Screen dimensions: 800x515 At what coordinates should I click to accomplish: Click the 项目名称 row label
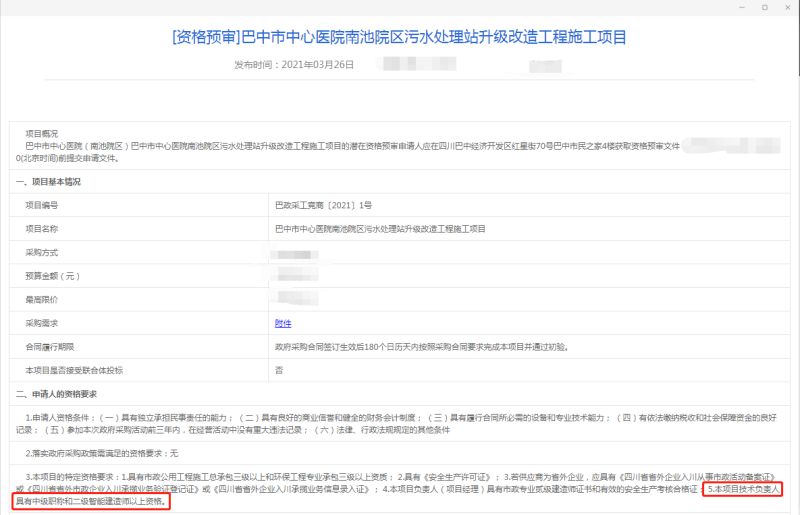[41, 229]
